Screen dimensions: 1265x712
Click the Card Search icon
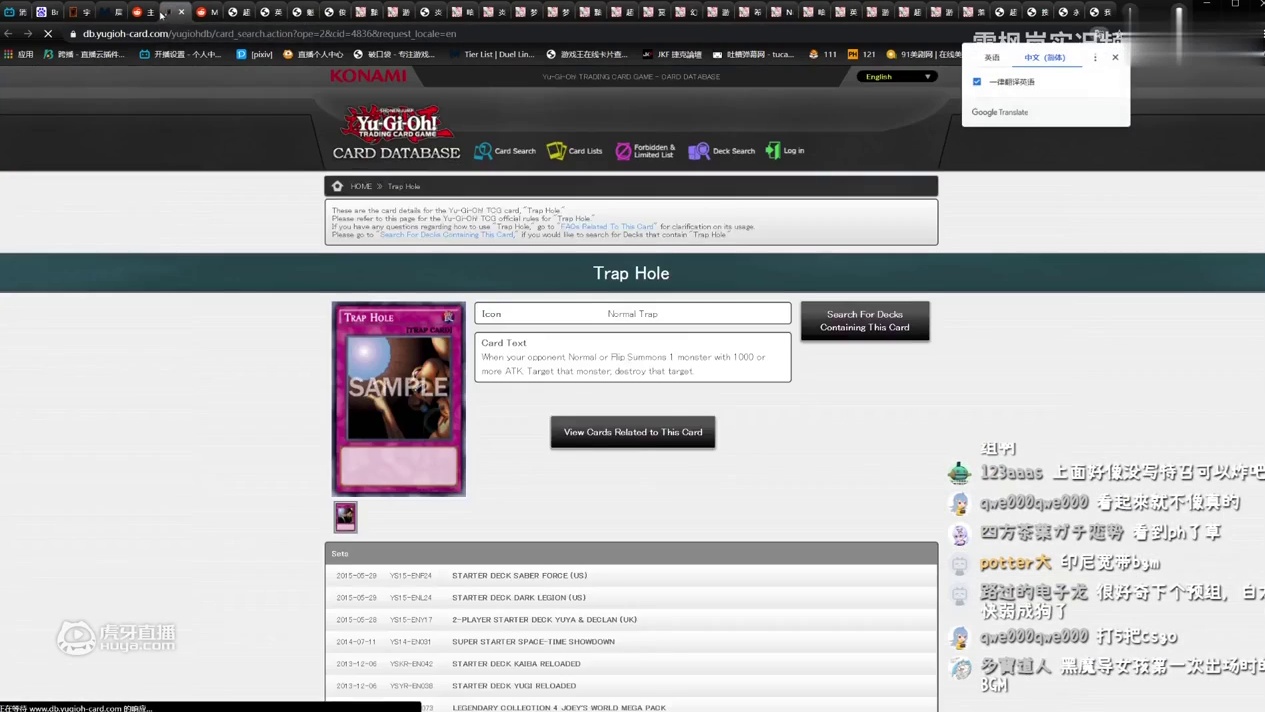coord(483,151)
